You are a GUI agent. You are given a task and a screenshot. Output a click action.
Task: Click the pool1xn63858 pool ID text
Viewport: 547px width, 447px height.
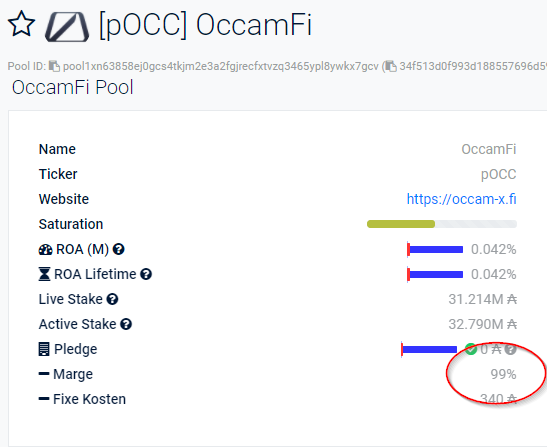[220, 66]
